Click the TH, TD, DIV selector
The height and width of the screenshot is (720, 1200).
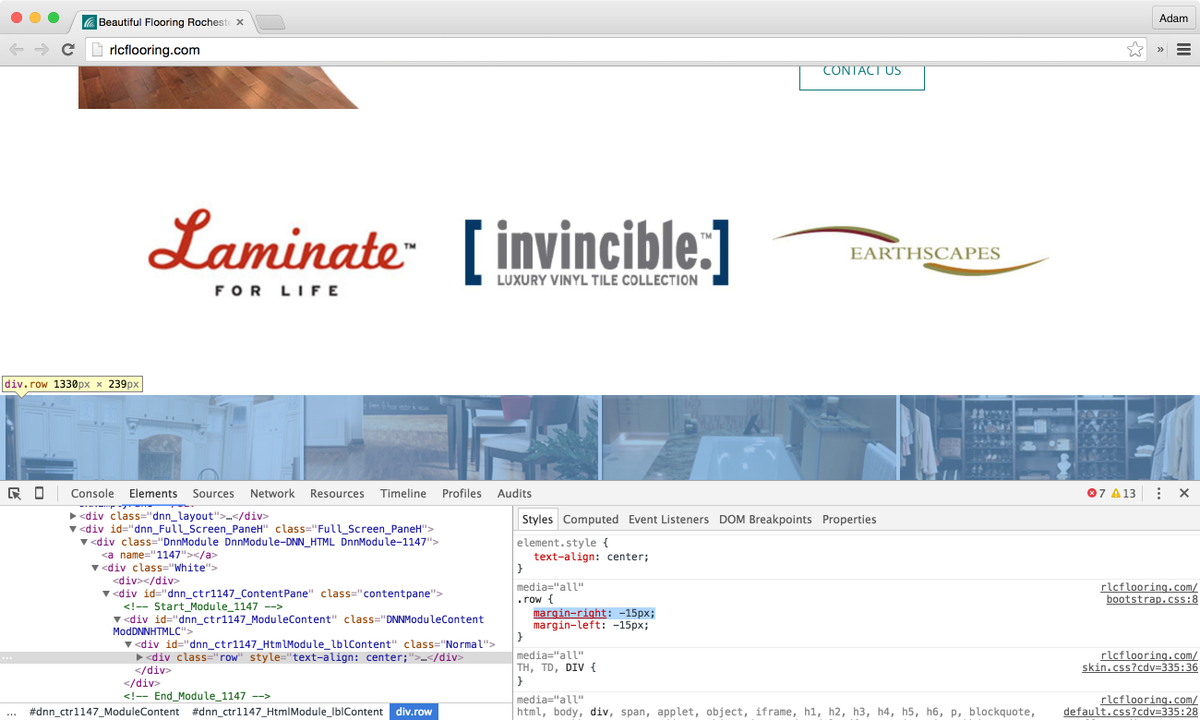pyautogui.click(x=549, y=667)
